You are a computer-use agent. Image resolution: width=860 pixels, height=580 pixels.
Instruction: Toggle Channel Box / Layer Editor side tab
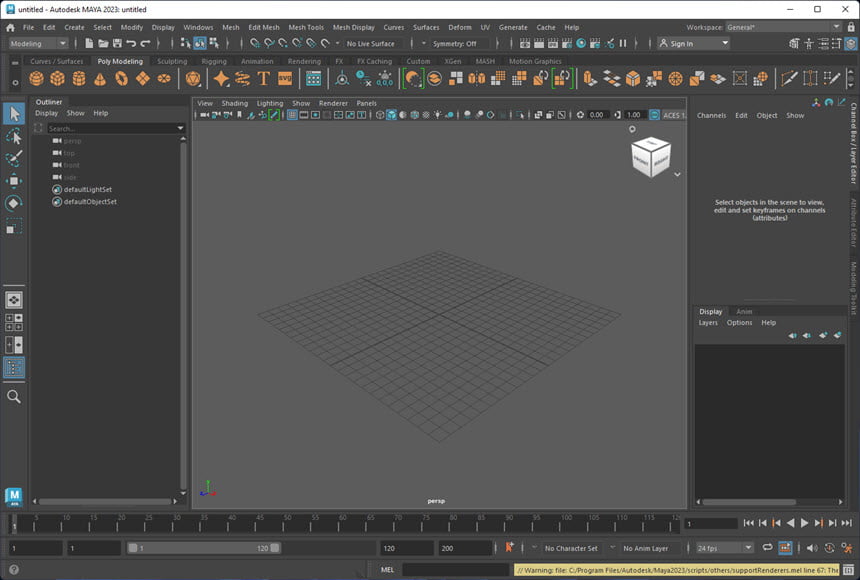pyautogui.click(x=854, y=143)
